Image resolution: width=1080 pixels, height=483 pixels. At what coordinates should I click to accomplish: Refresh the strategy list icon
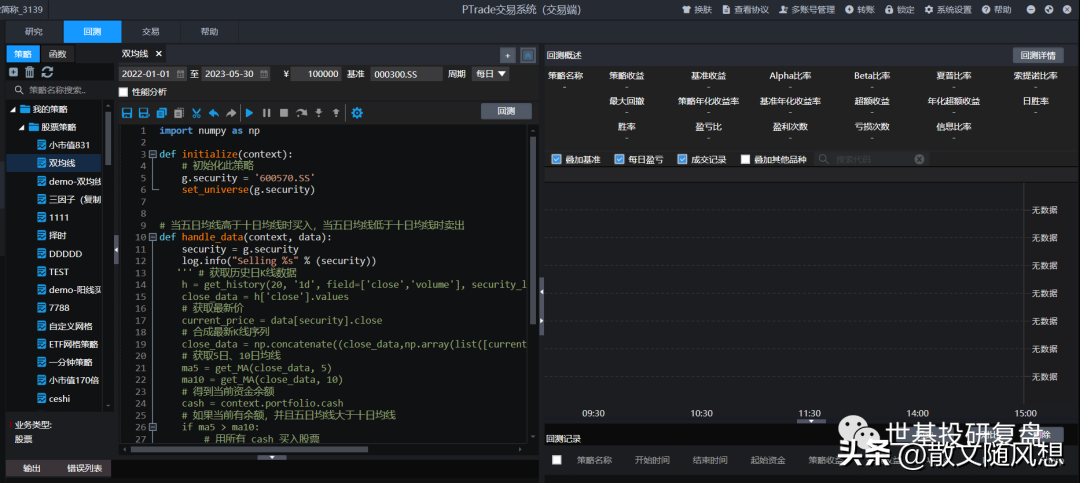48,72
